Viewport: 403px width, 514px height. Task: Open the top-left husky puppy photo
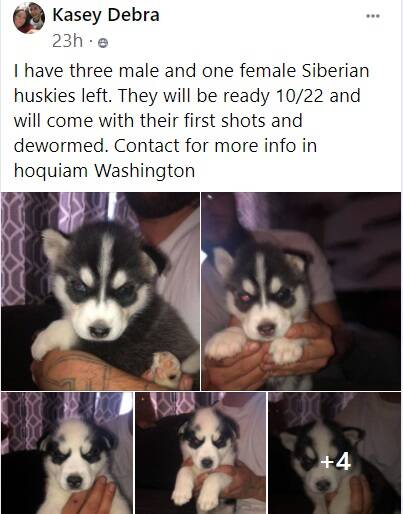point(100,291)
